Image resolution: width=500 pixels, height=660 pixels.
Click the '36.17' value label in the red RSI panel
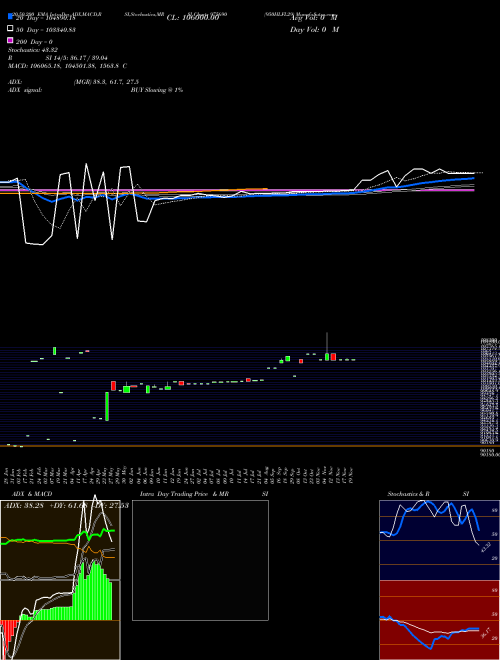coord(486,633)
